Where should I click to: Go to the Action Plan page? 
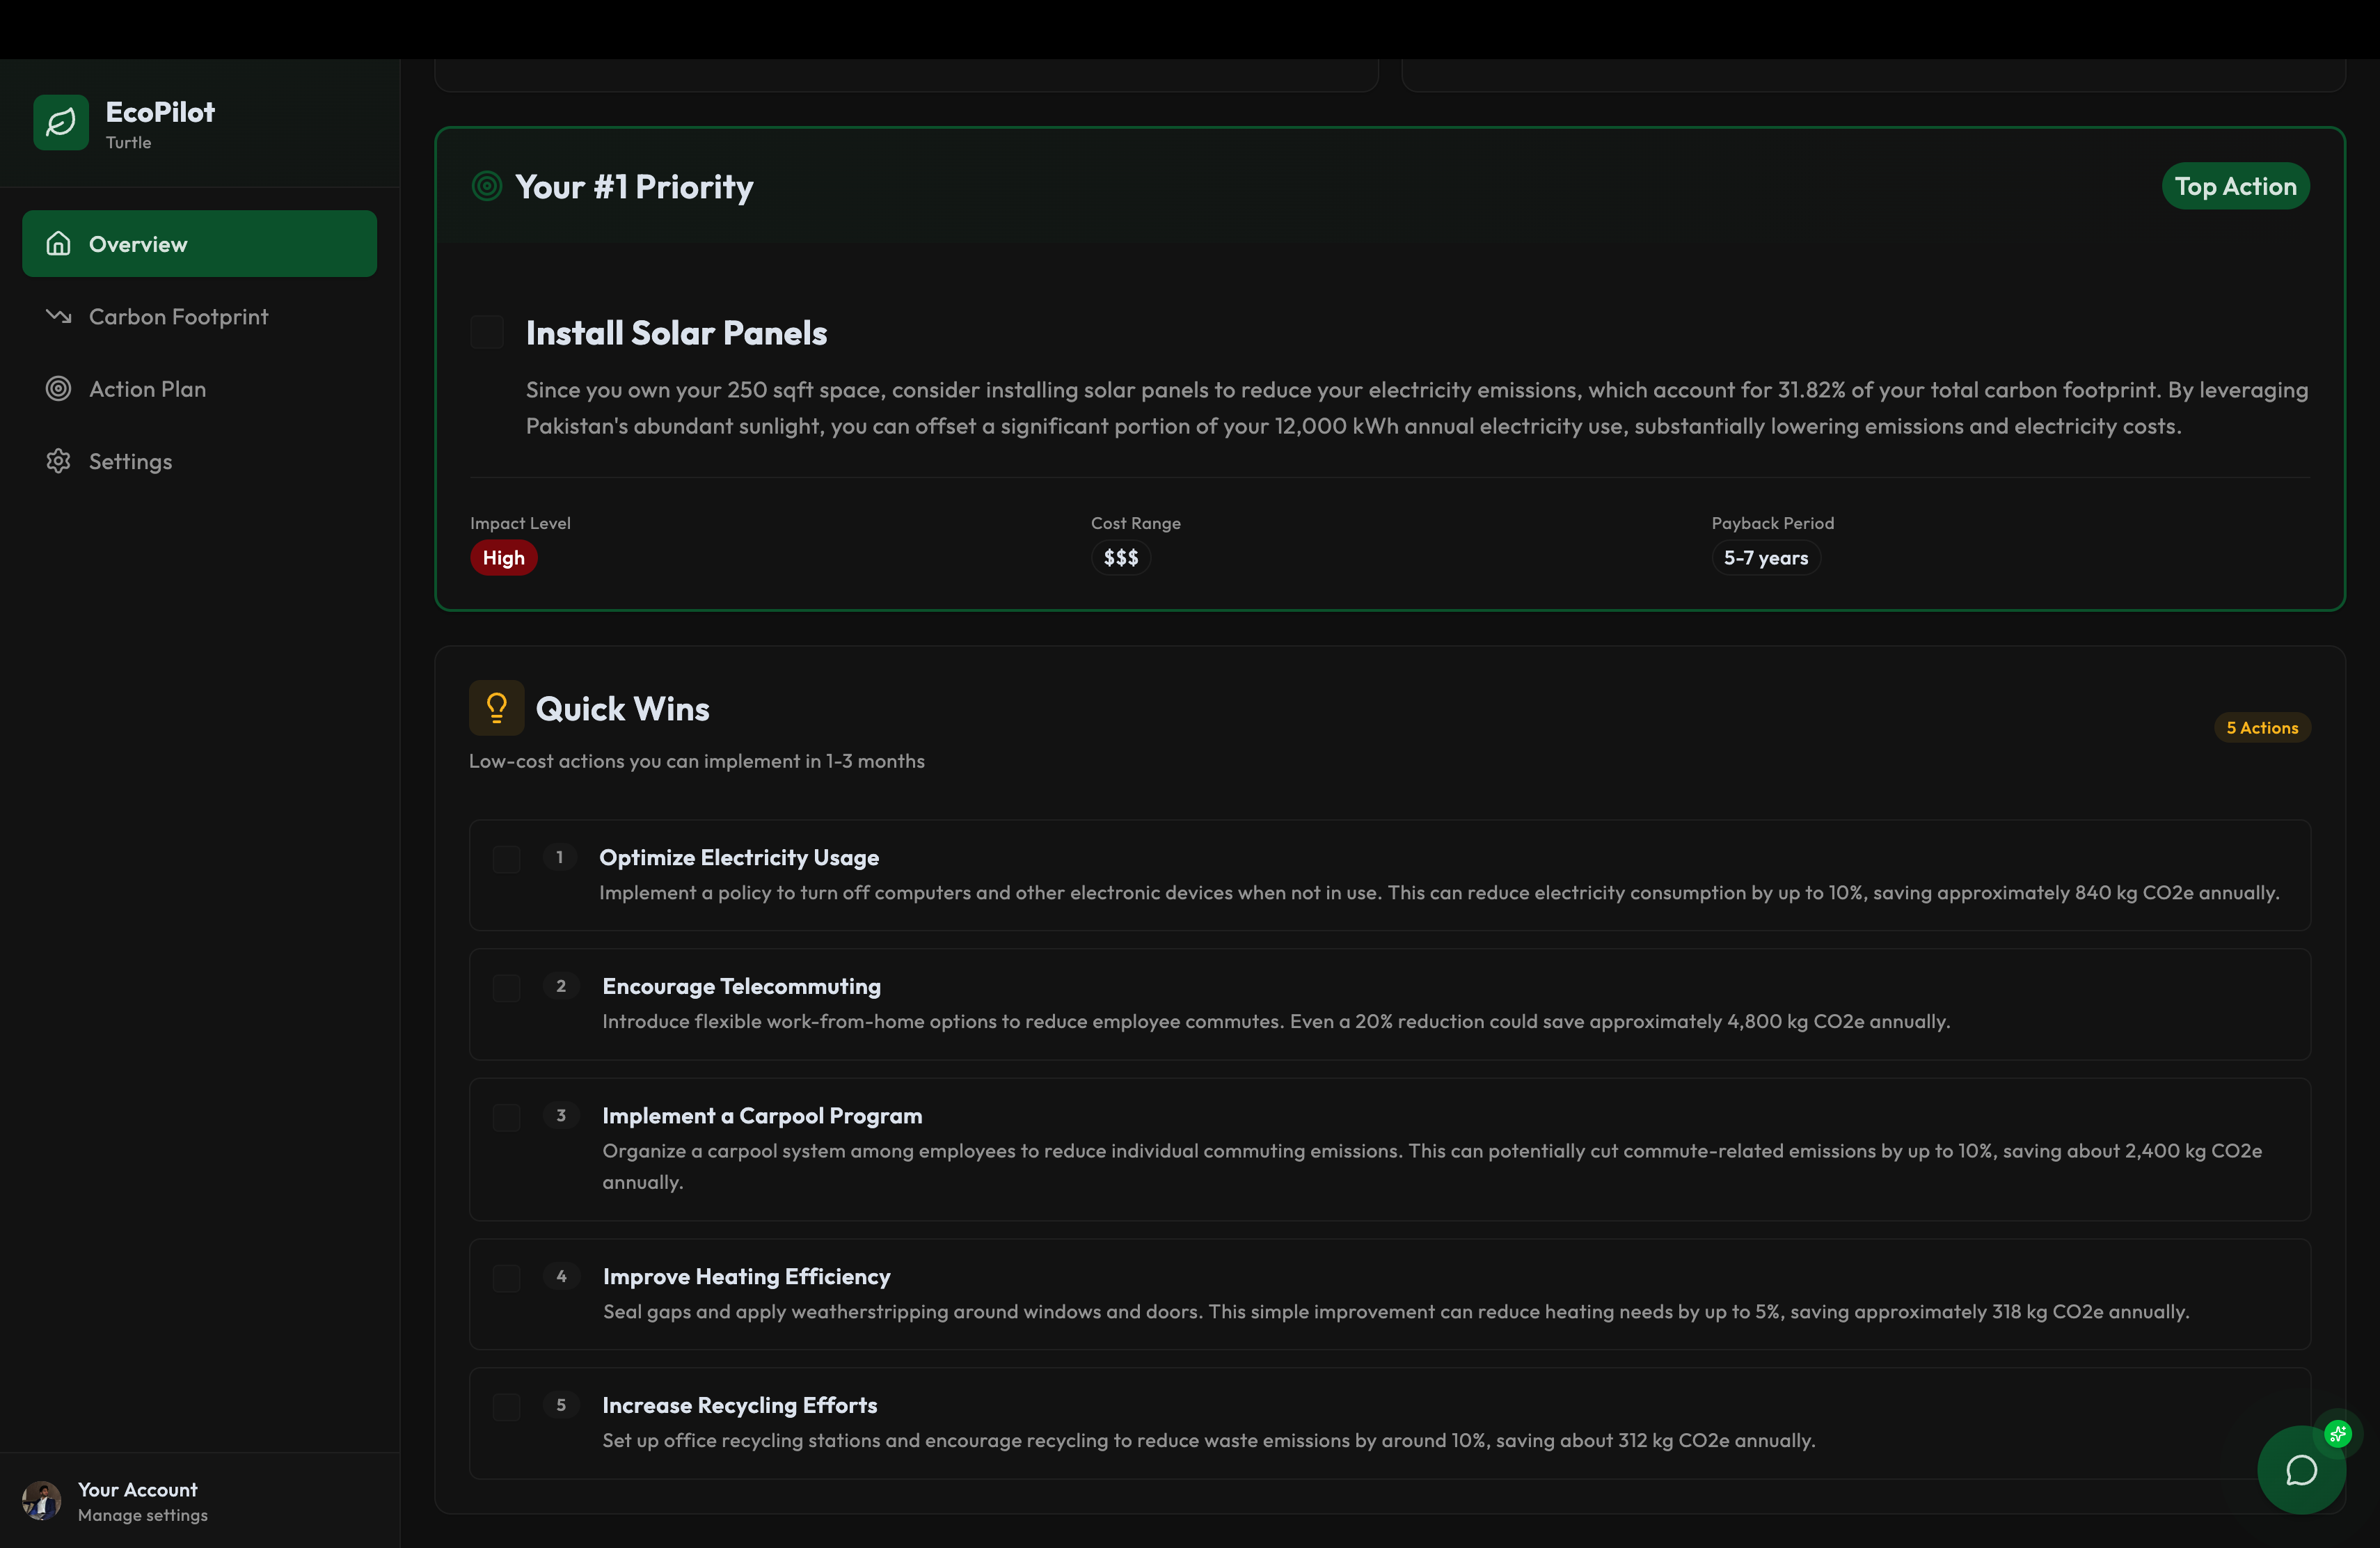pyautogui.click(x=147, y=389)
